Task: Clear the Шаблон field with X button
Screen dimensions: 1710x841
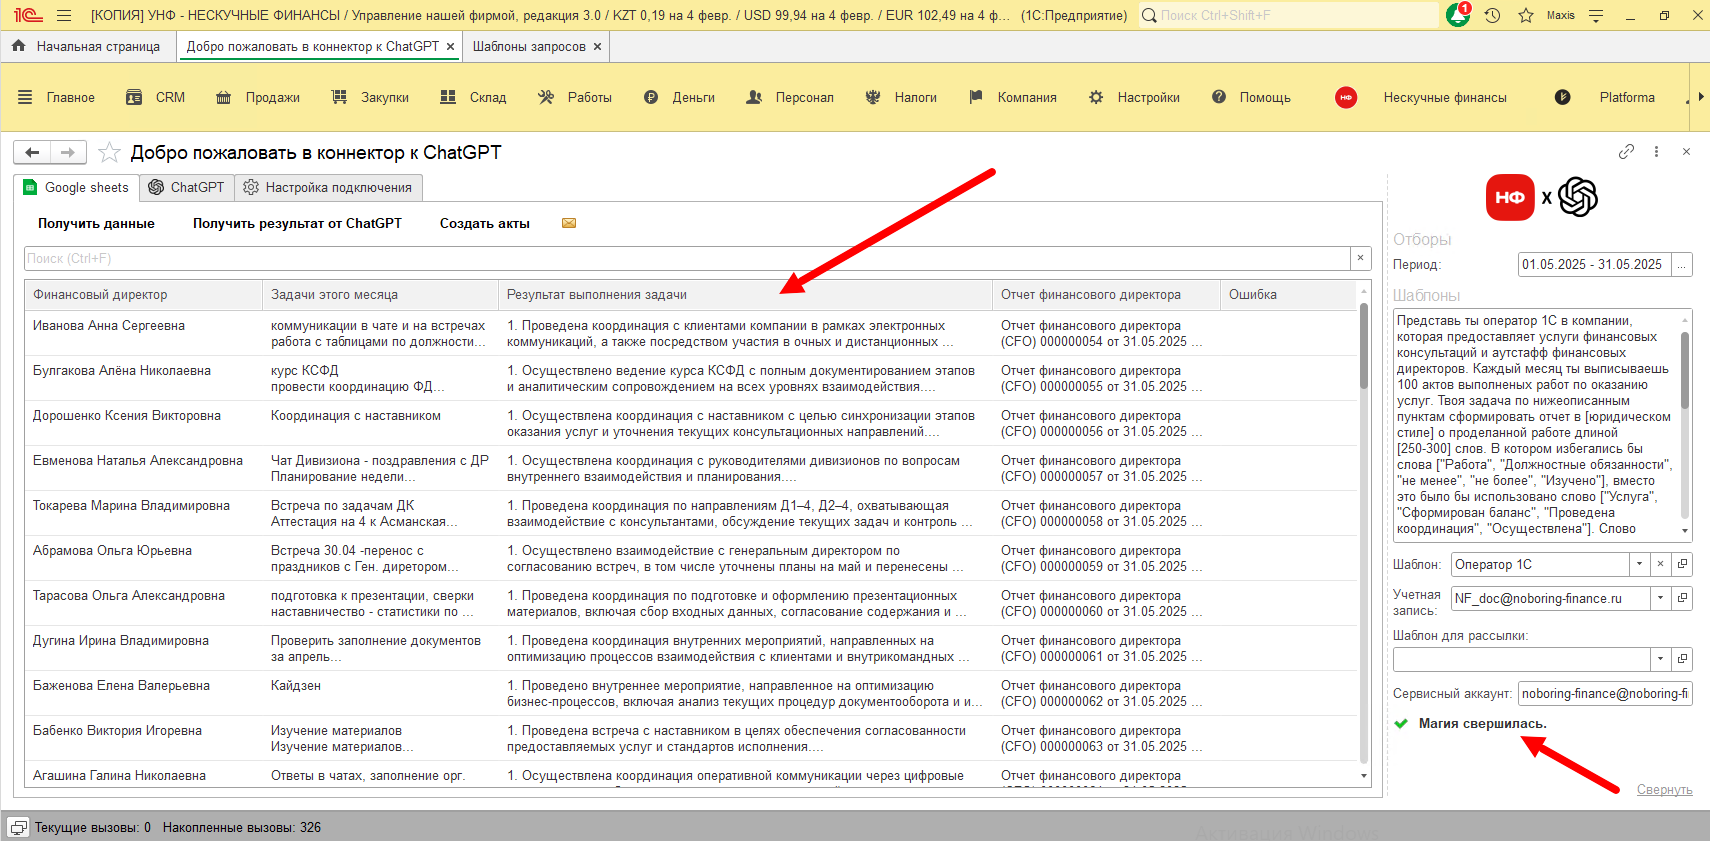Action: (x=1660, y=564)
